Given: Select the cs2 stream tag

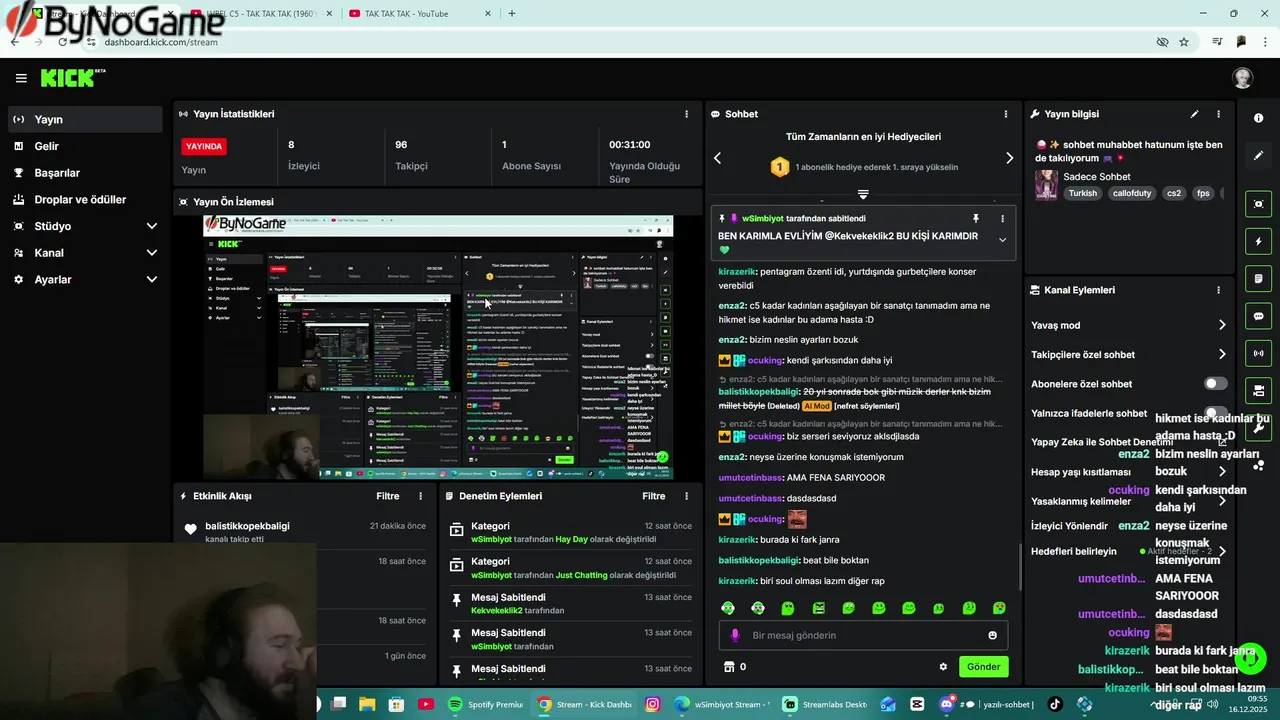Looking at the screenshot, I should 1174,193.
